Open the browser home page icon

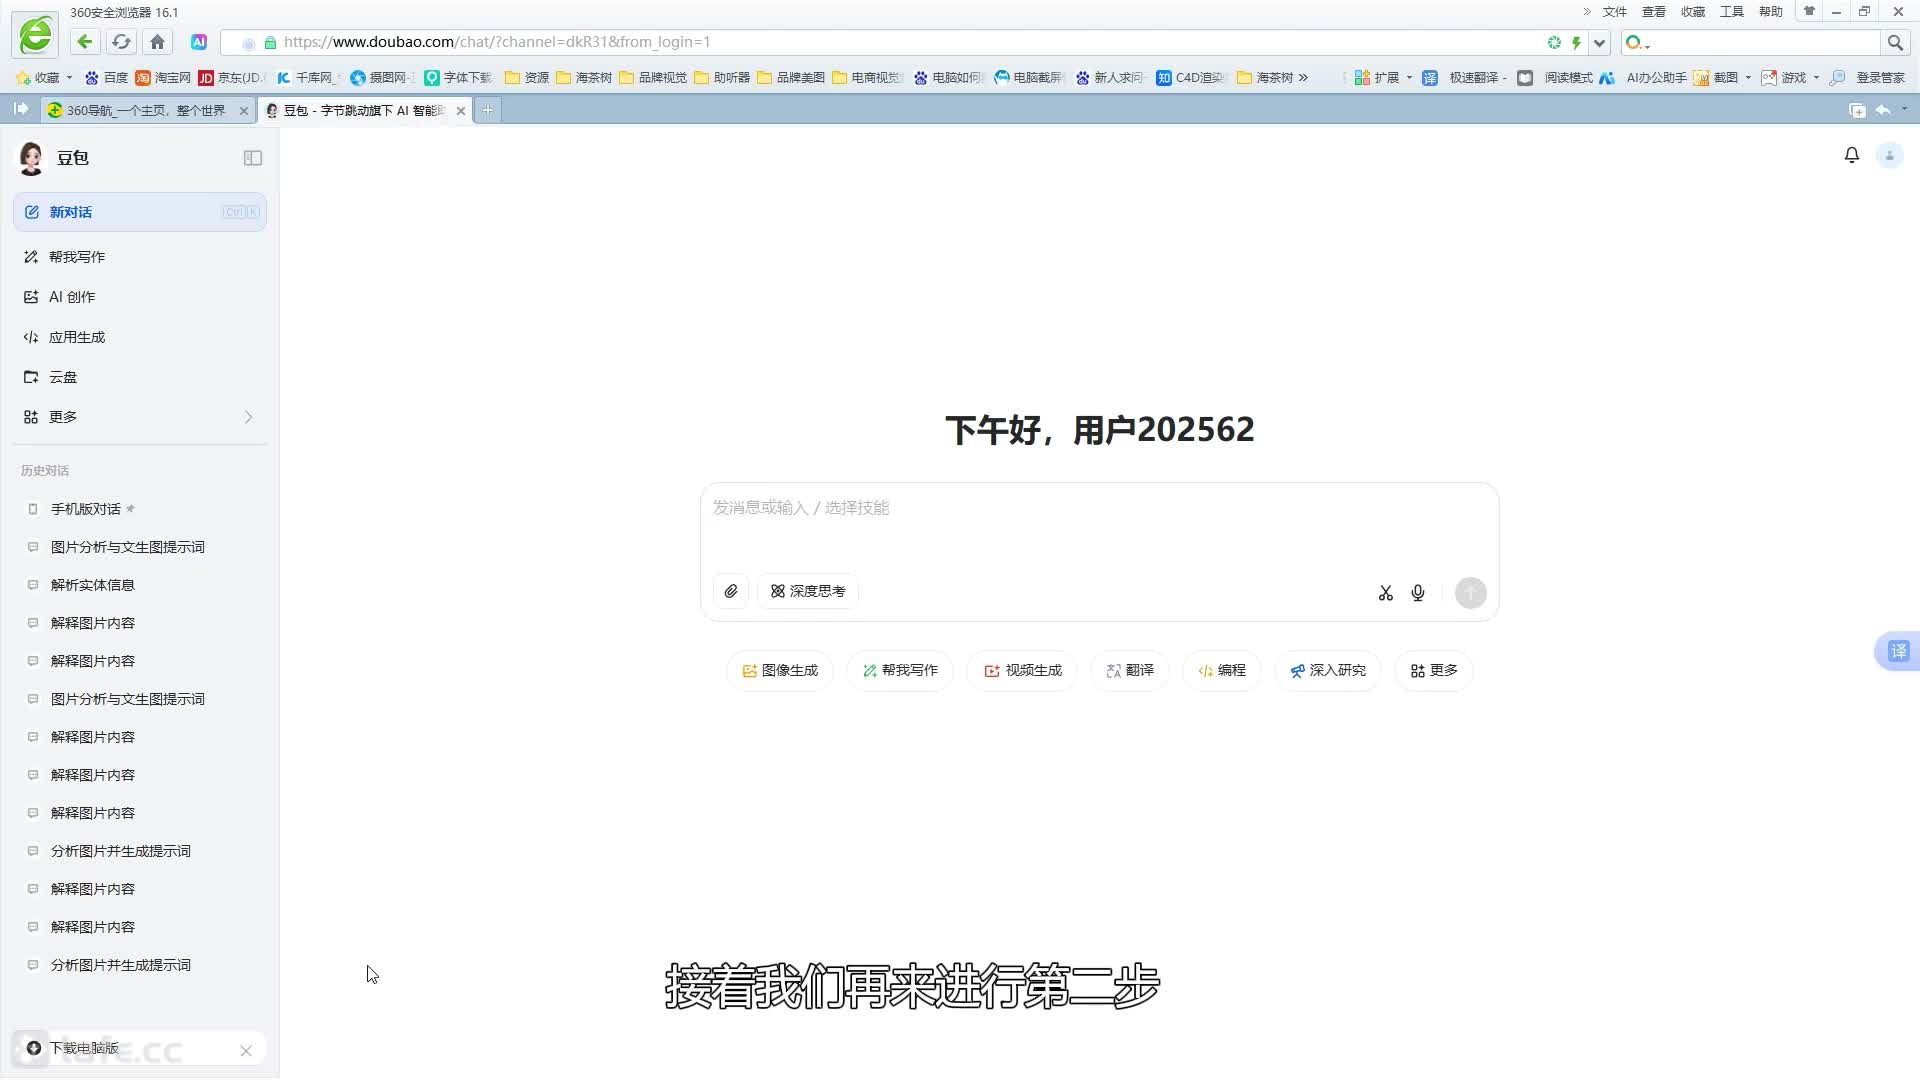(x=157, y=42)
